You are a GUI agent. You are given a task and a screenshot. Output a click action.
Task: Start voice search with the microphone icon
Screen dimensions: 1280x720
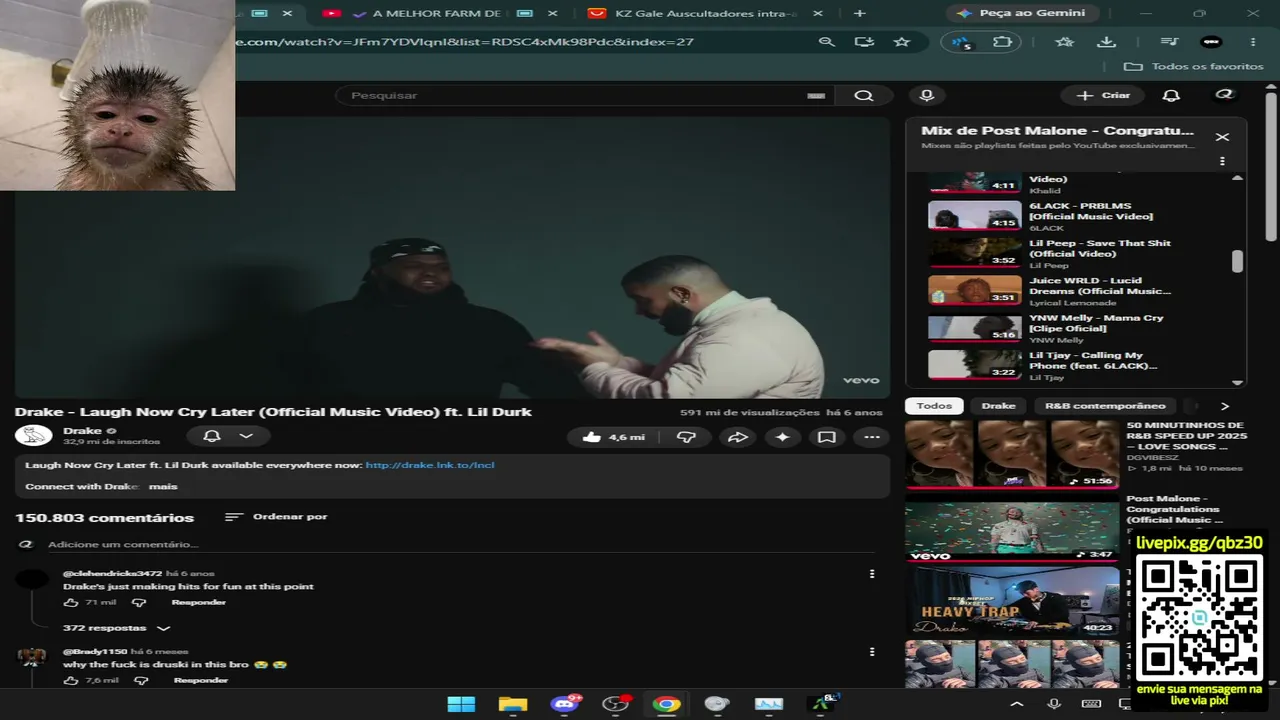point(927,95)
